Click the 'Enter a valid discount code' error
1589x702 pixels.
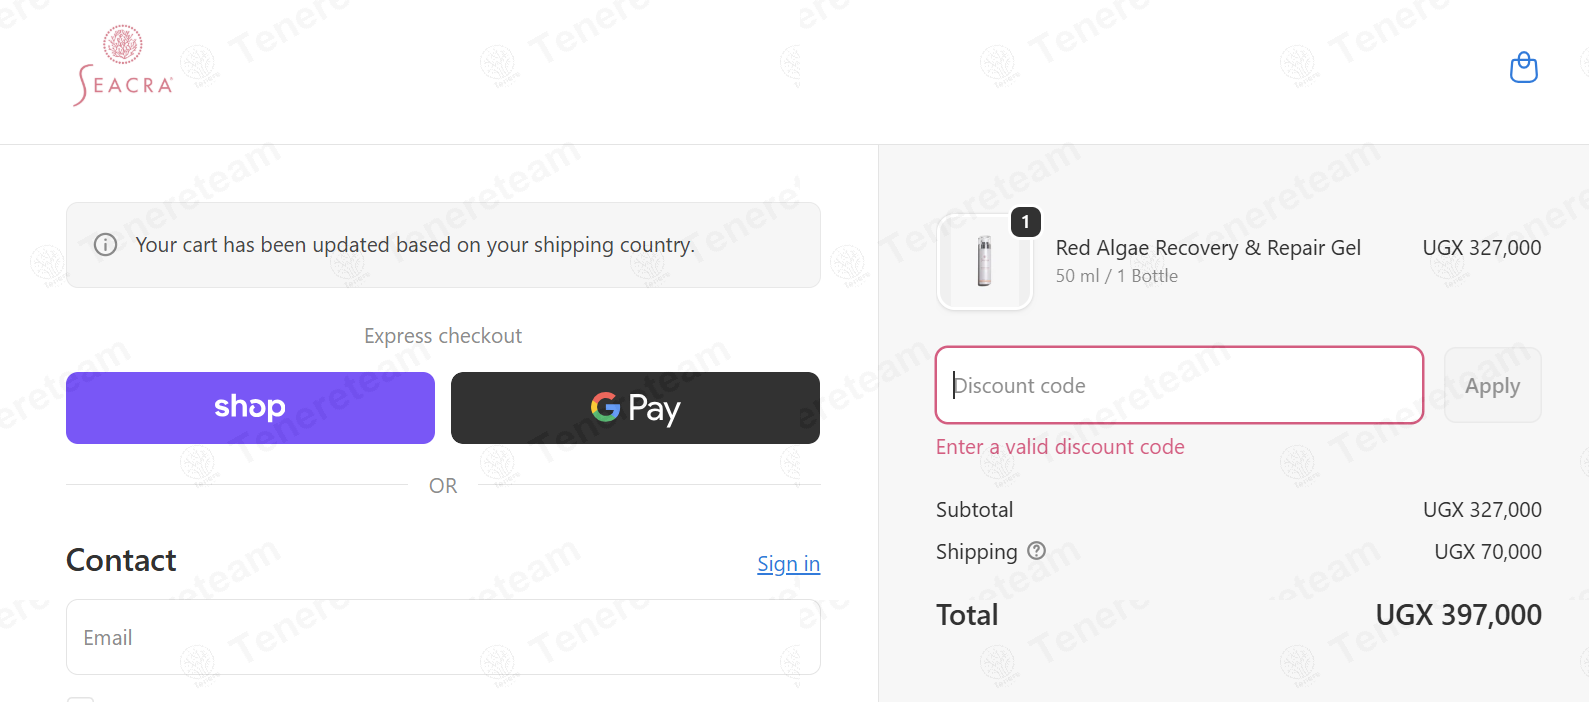pyautogui.click(x=1060, y=447)
